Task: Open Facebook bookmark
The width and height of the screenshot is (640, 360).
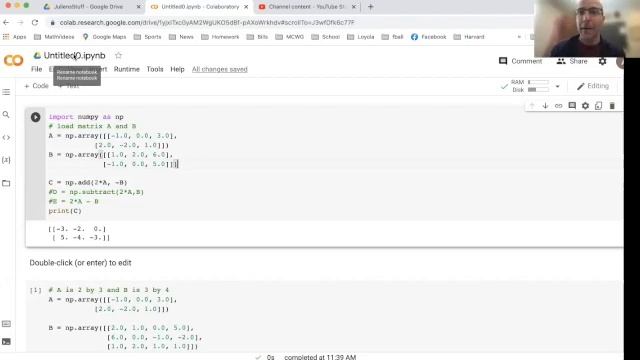Action: click(429, 37)
